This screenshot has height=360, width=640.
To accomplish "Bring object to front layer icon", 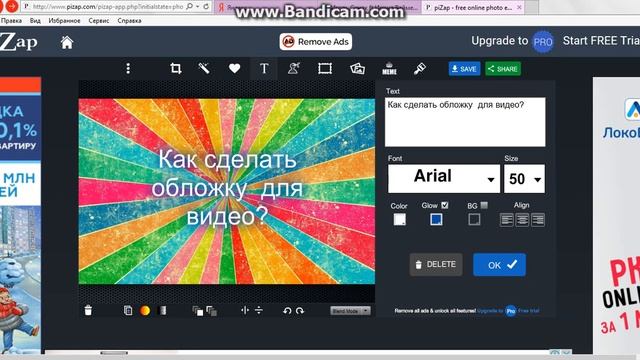I will coord(198,311).
